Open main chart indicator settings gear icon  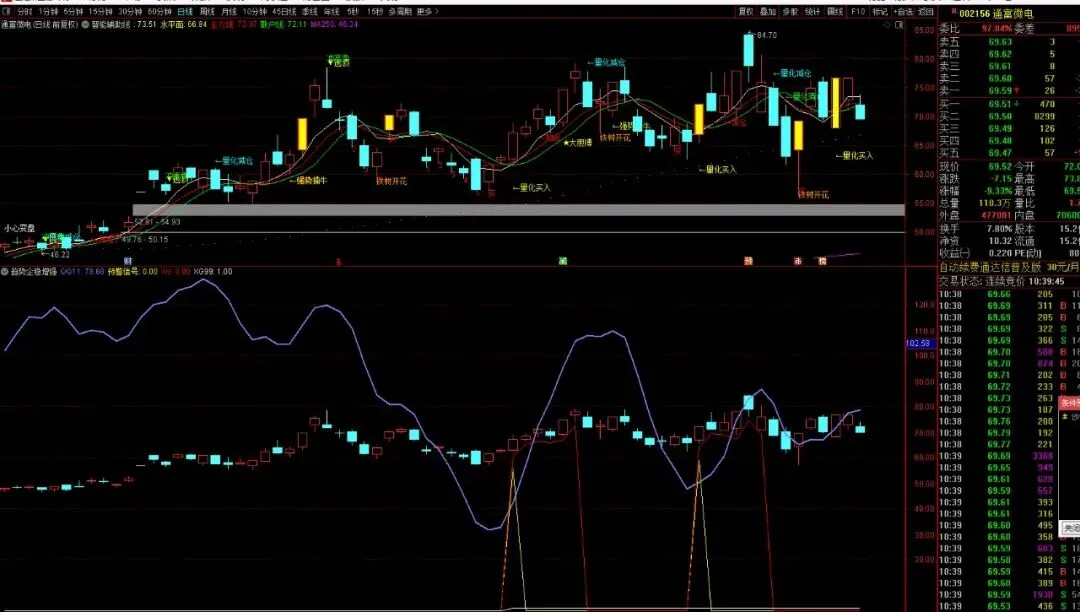click(x=85, y=24)
